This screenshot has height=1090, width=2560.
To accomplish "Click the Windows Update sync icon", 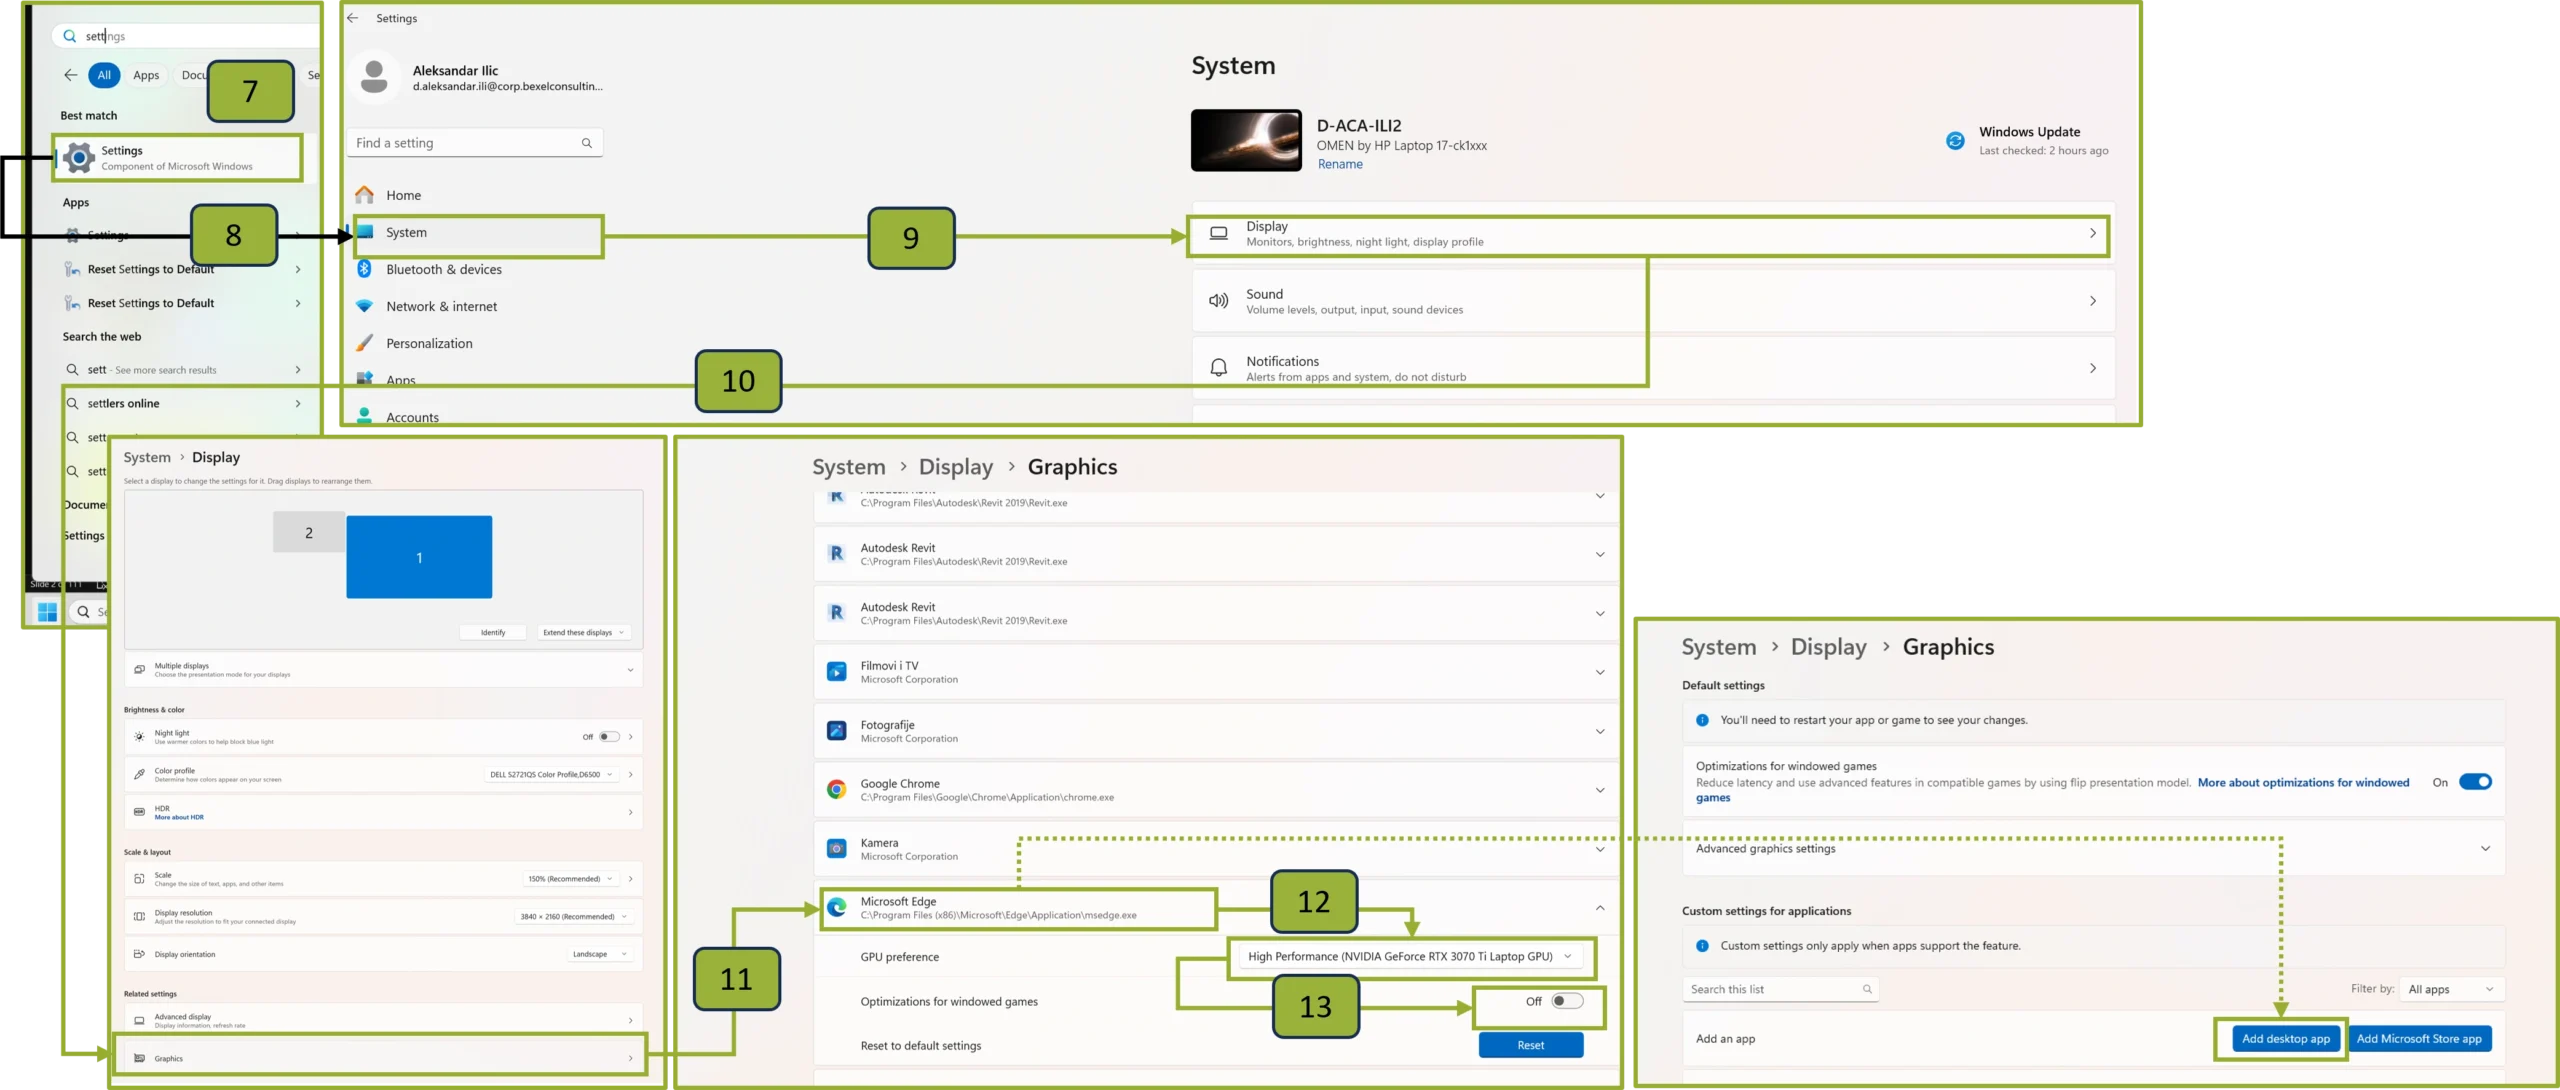I will pos(1955,141).
